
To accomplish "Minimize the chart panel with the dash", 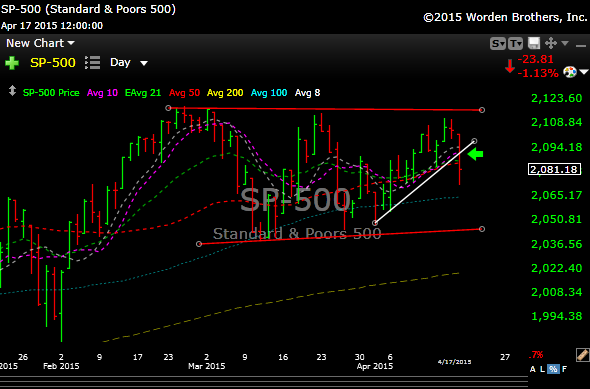I will 581,46.
